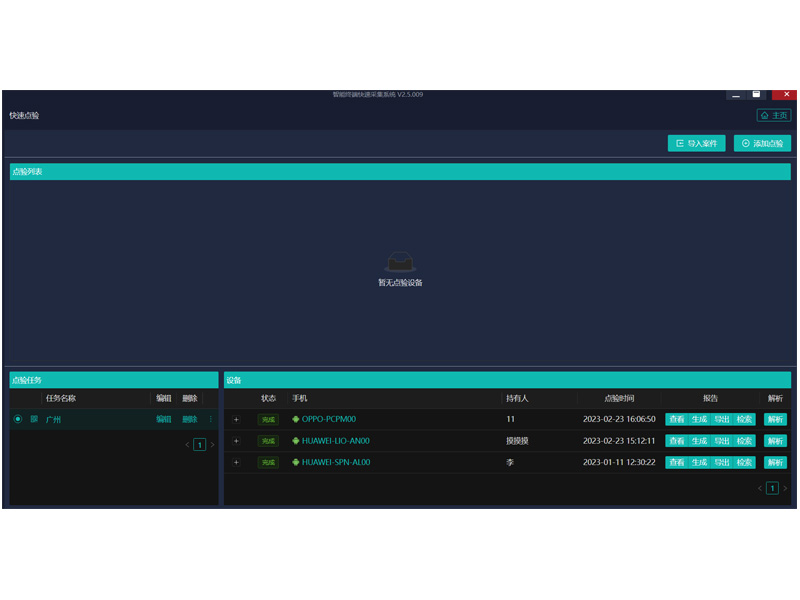Click 查看 button for OPPO-PCPM00

click(677, 419)
